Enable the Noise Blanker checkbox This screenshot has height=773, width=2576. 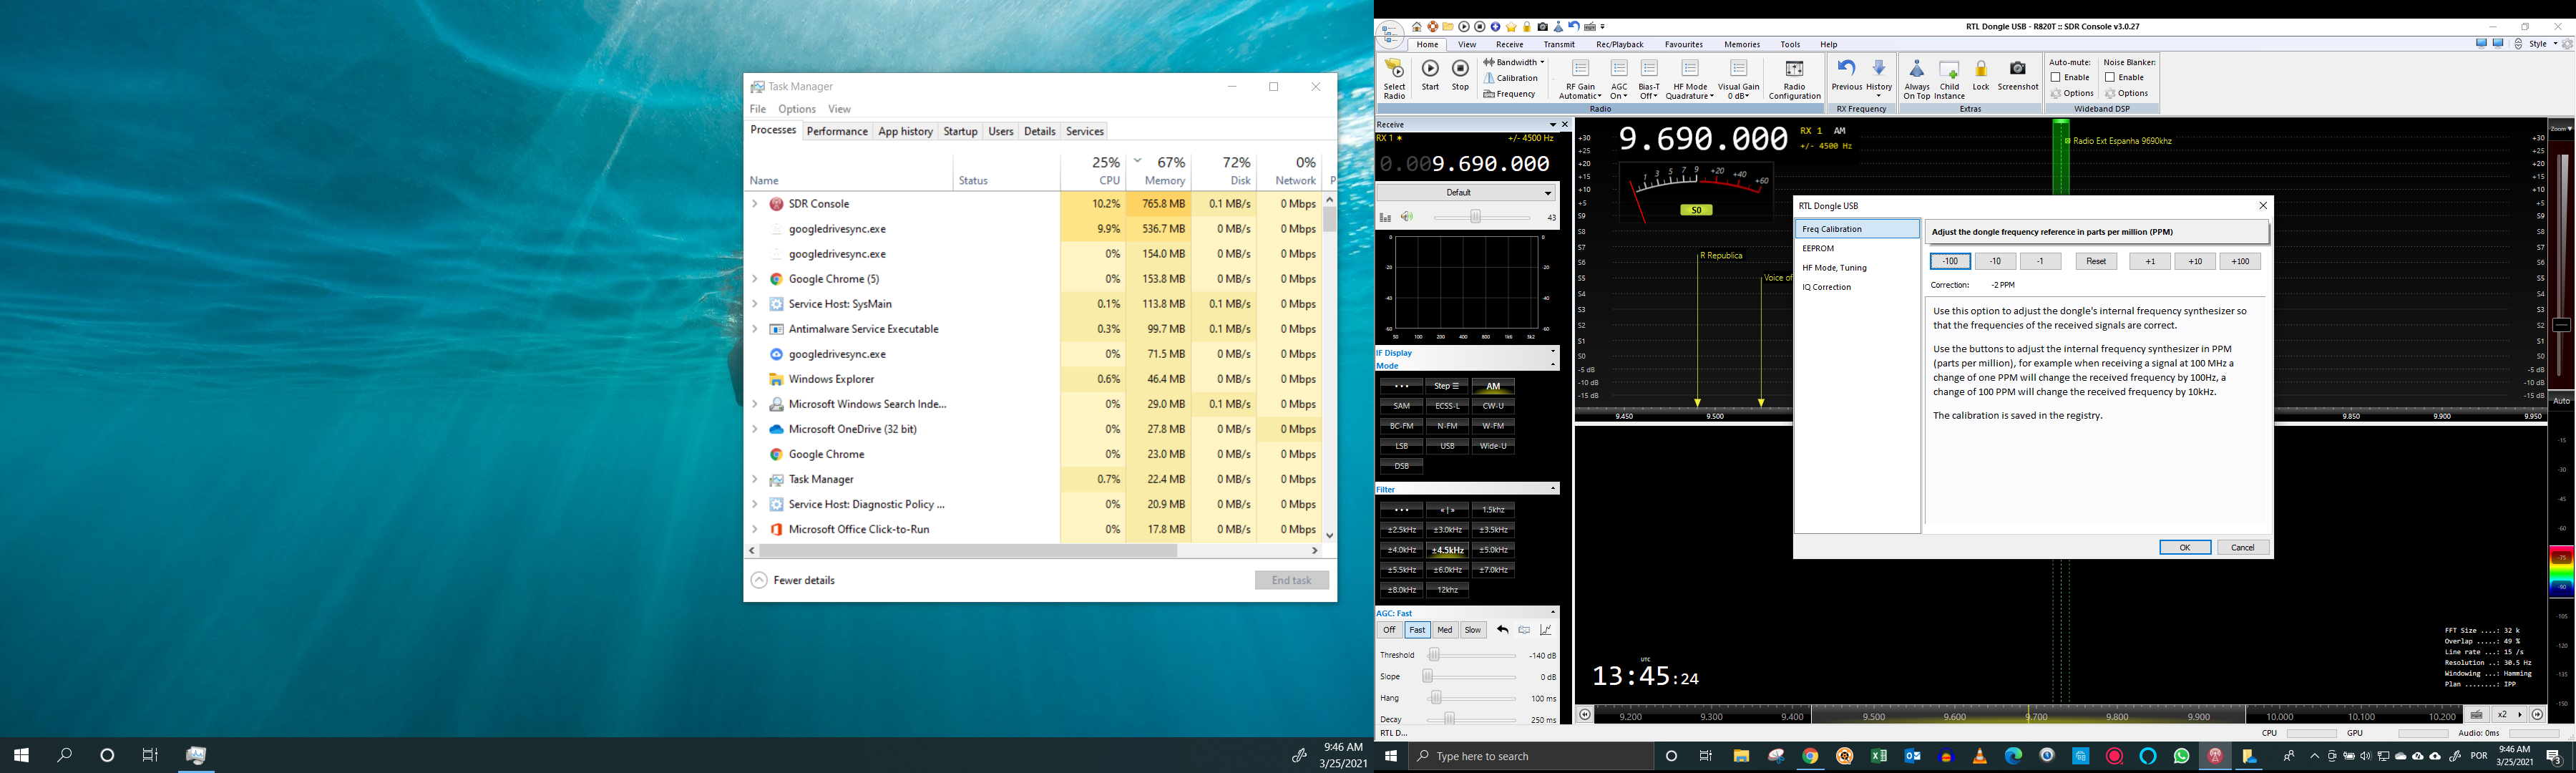(x=2109, y=77)
